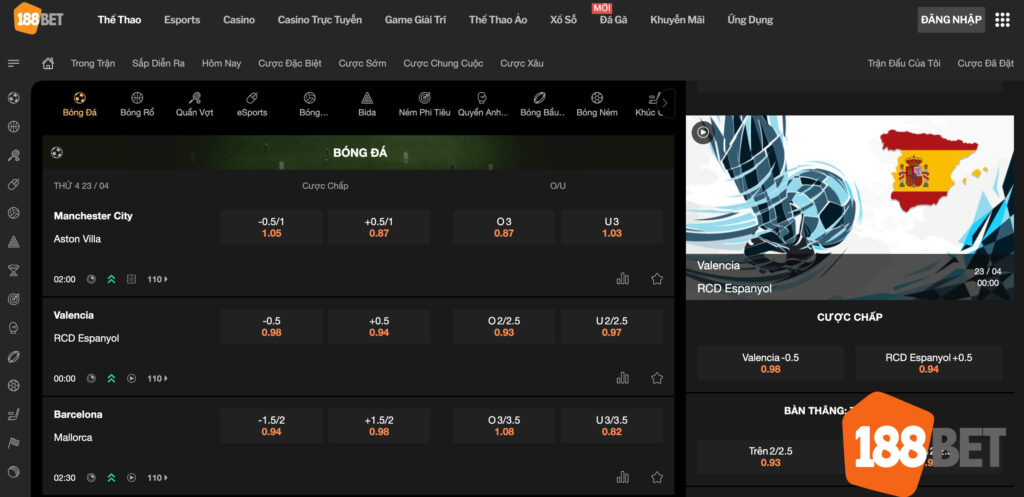Open the apps grid menu icon
The width and height of the screenshot is (1024, 497).
(x=1002, y=20)
